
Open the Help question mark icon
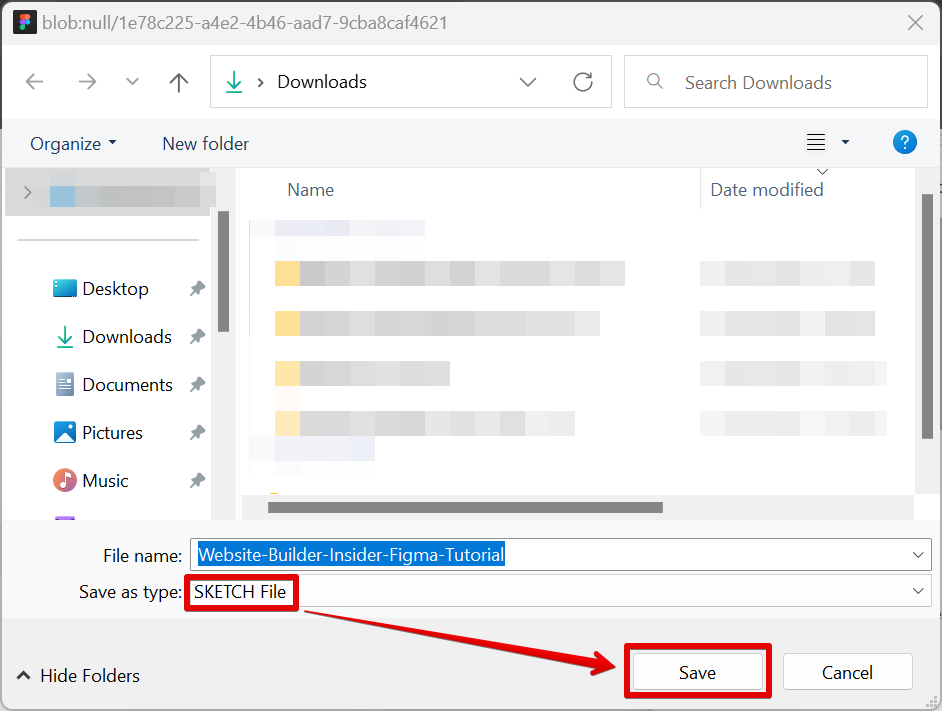[904, 143]
